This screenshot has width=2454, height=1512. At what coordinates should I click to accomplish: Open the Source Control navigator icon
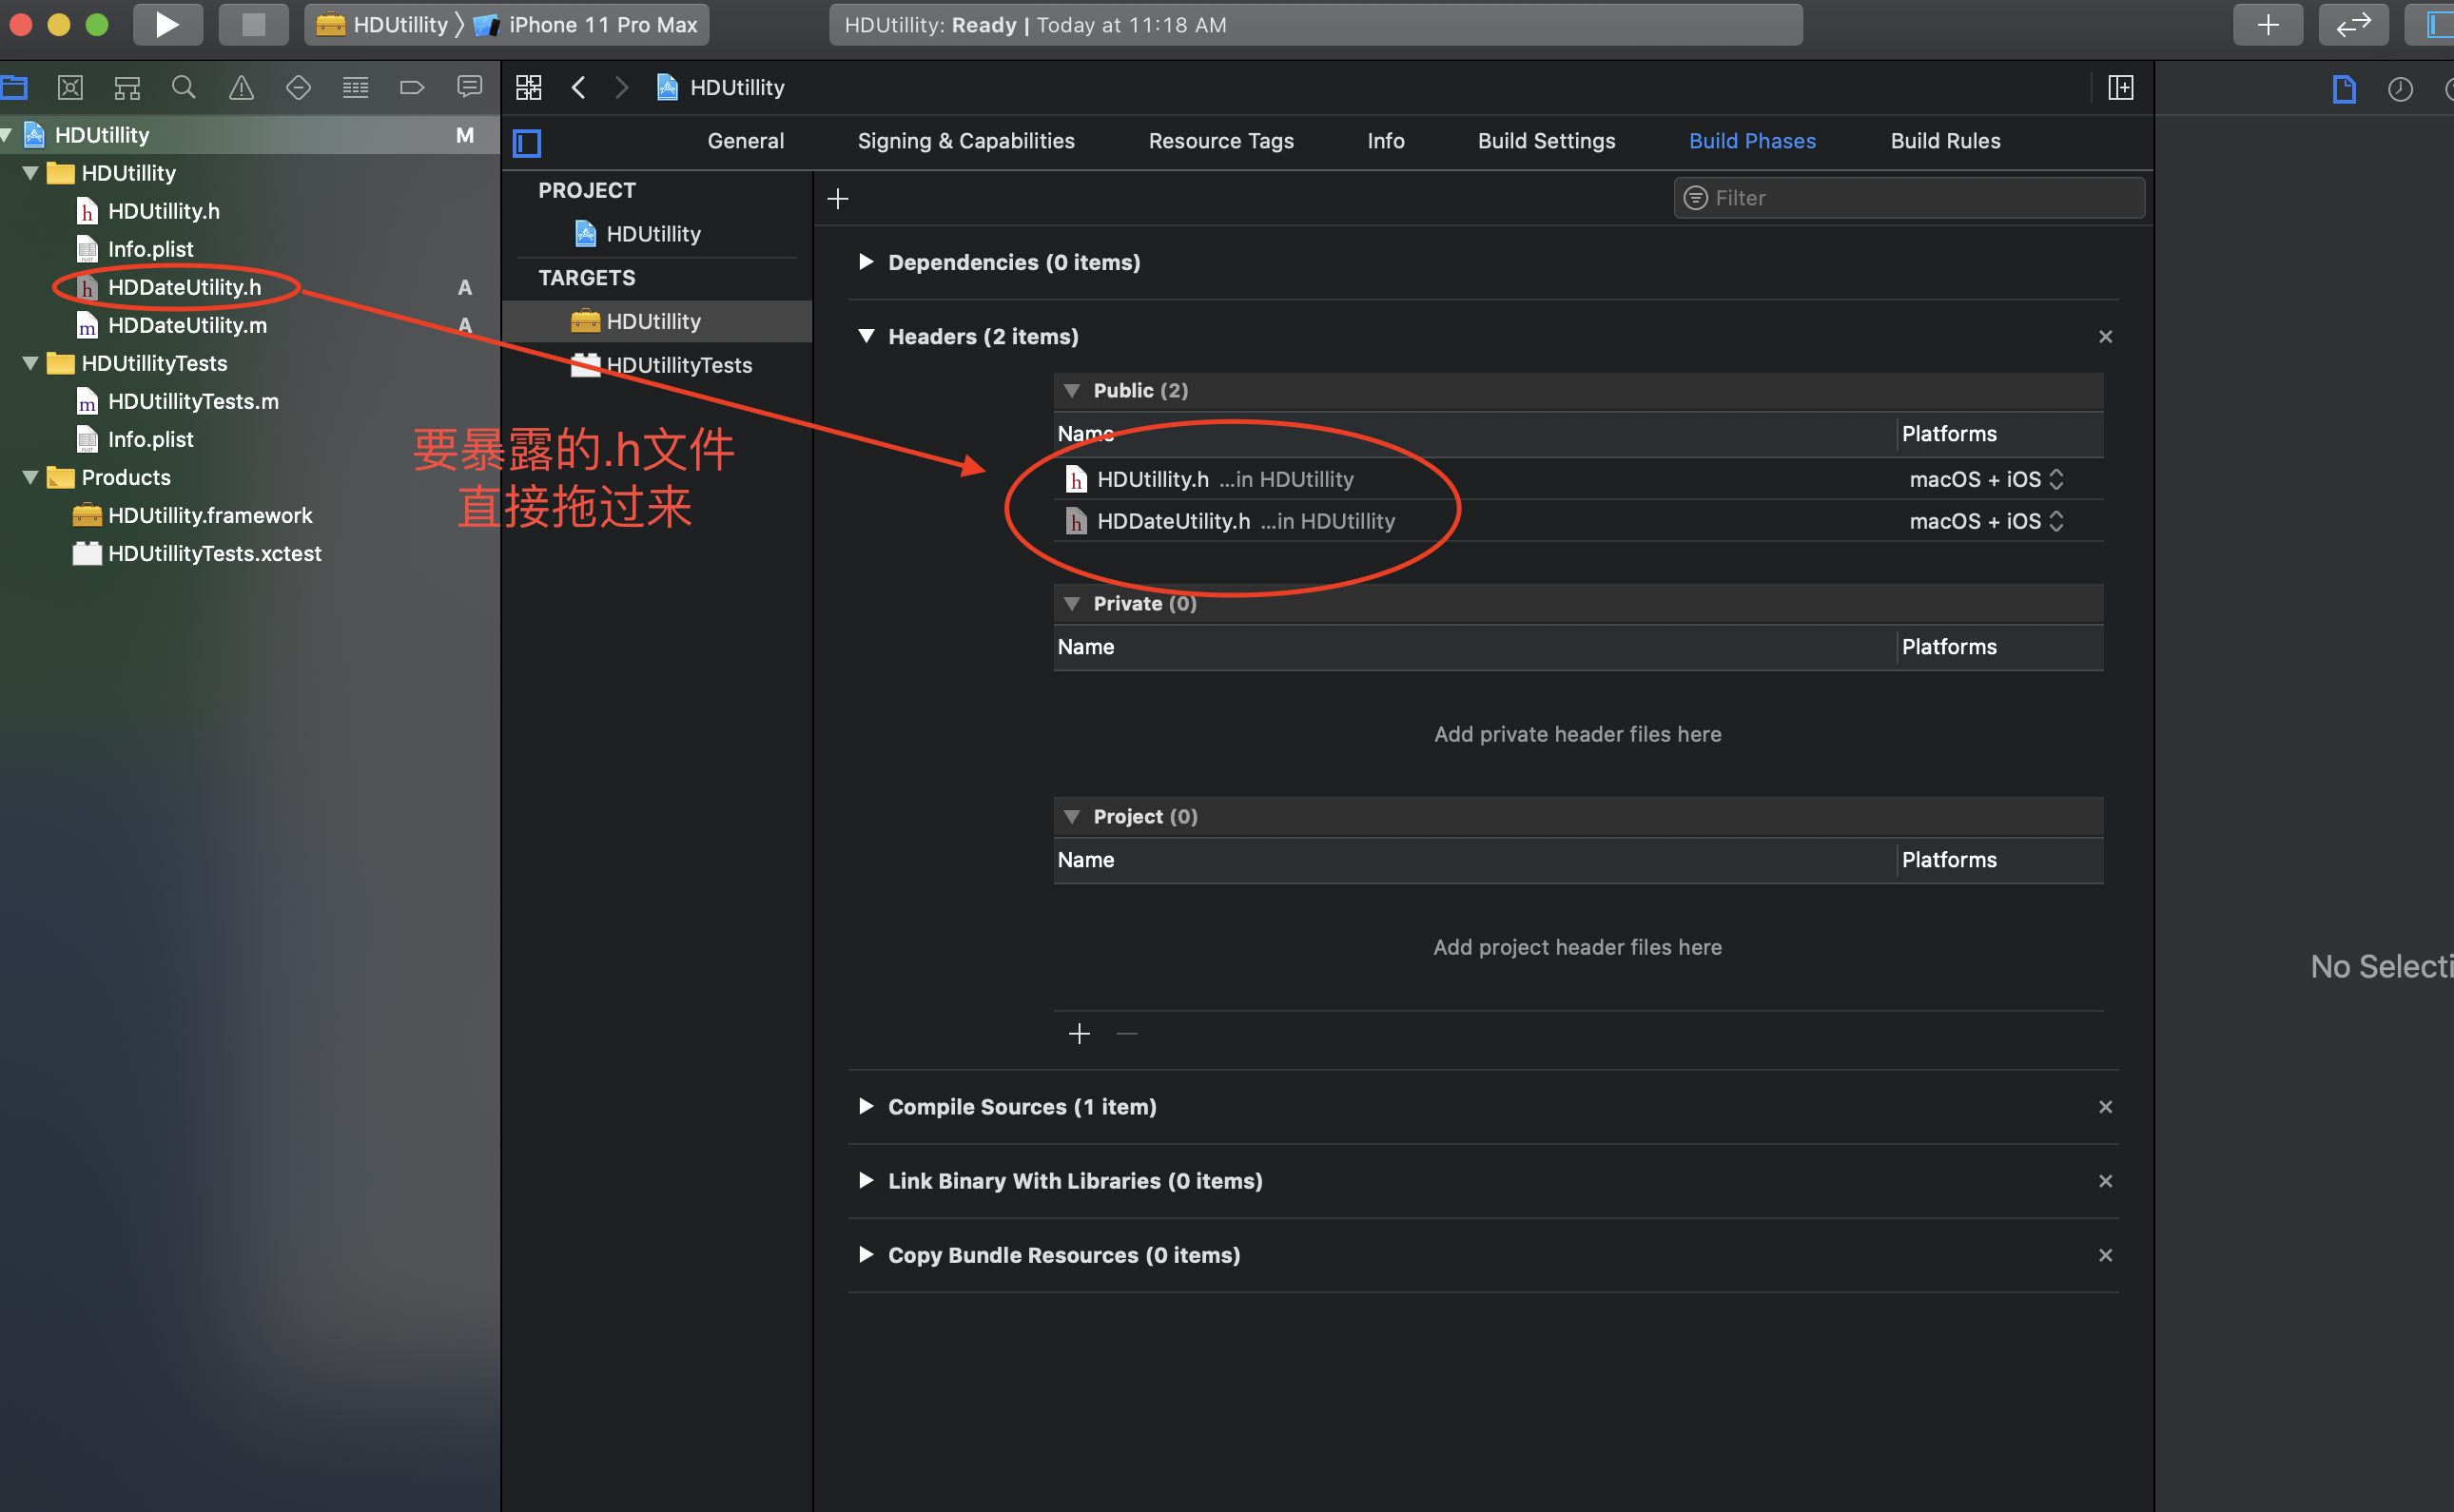coord(70,88)
